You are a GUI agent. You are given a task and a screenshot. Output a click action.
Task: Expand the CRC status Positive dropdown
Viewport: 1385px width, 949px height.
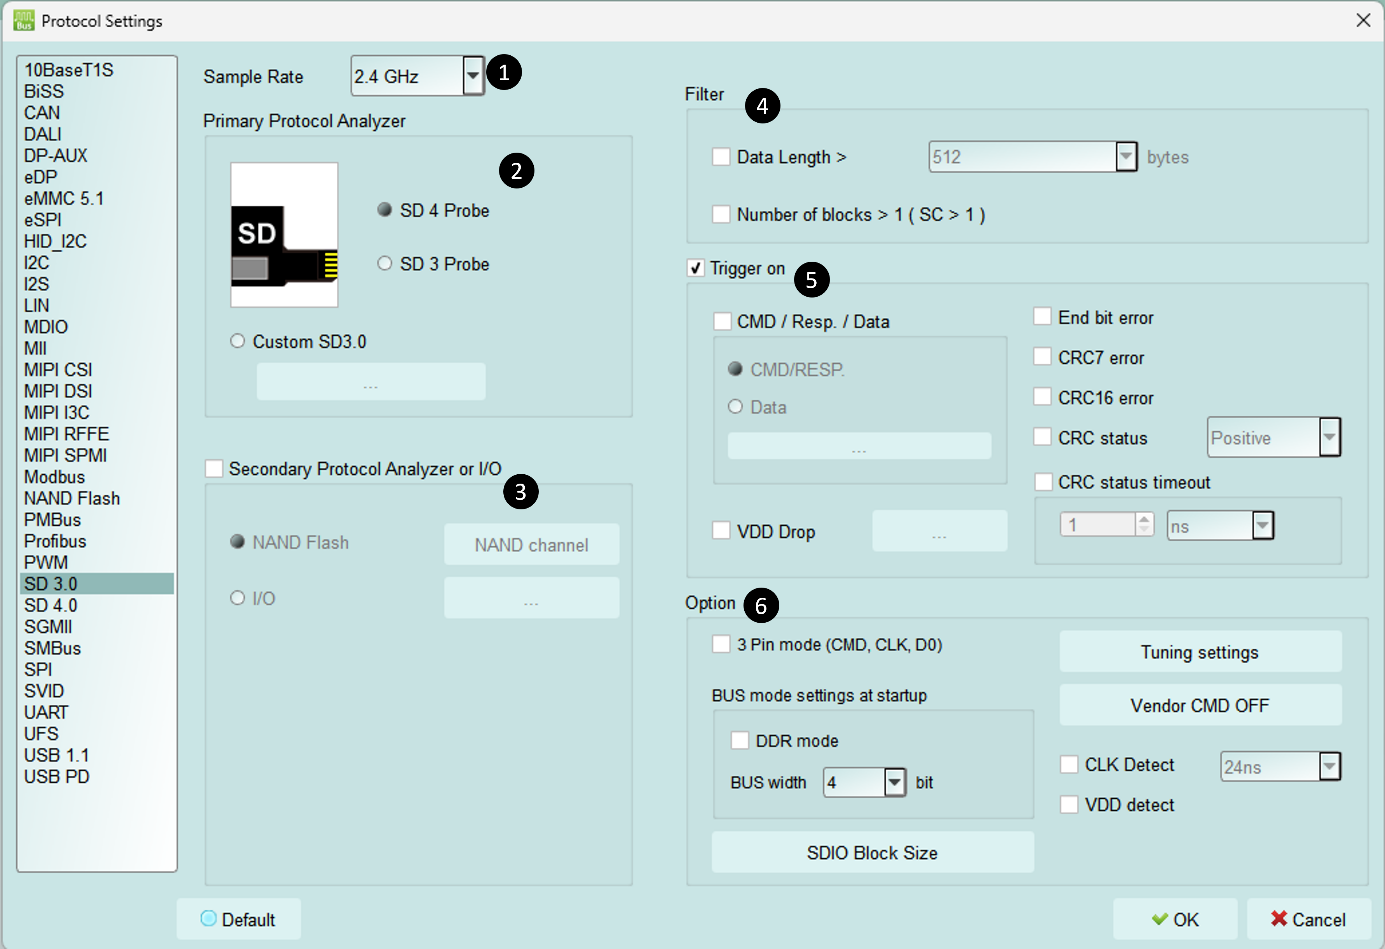click(x=1329, y=437)
